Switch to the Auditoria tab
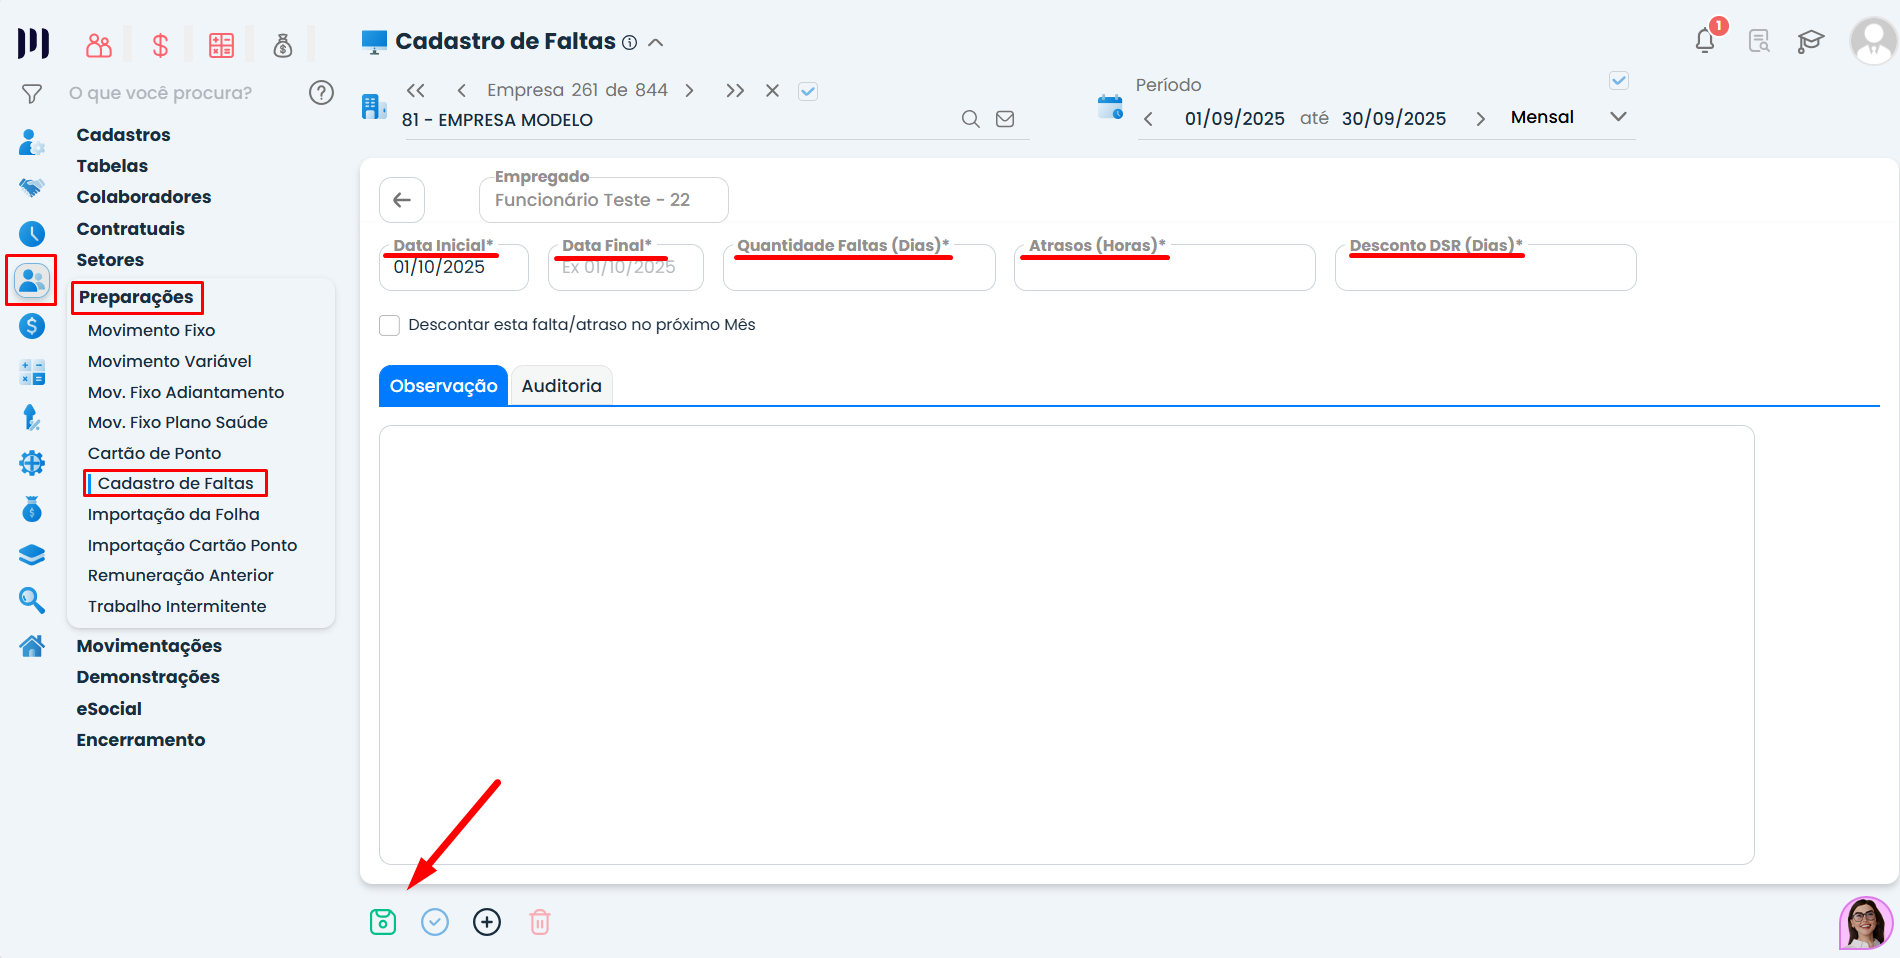 [x=562, y=386]
